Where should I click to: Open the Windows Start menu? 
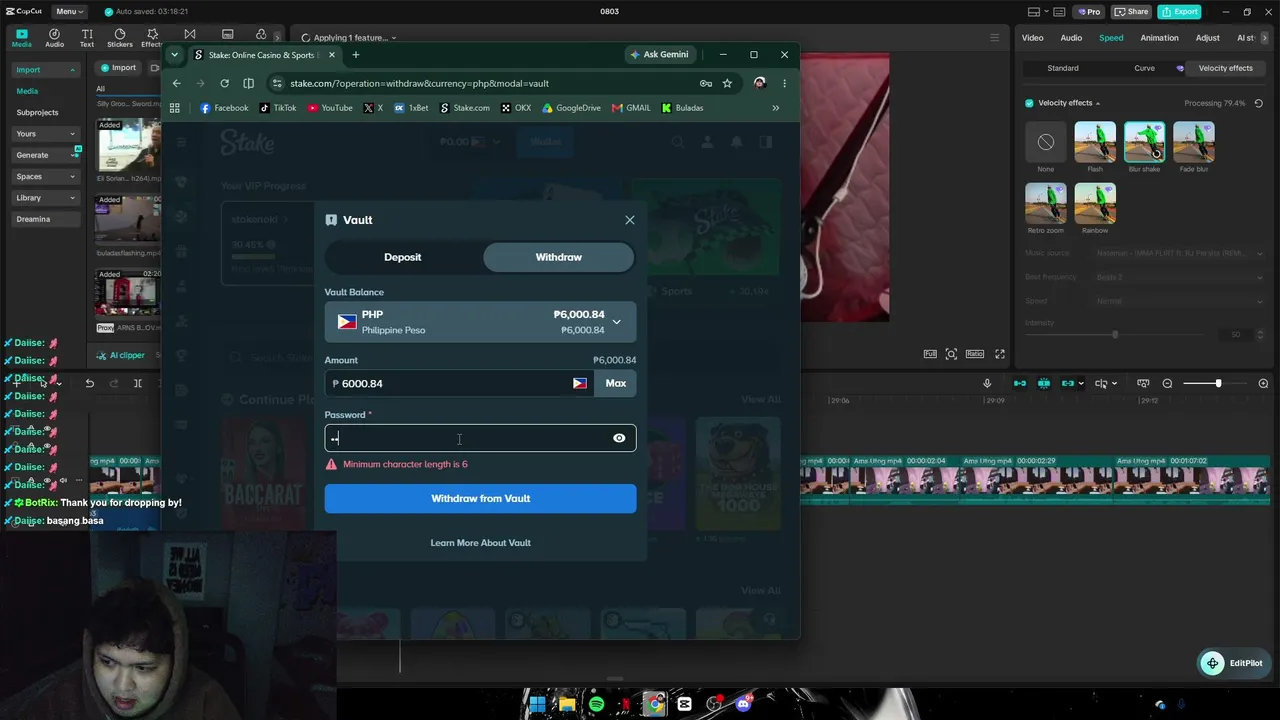click(x=537, y=704)
